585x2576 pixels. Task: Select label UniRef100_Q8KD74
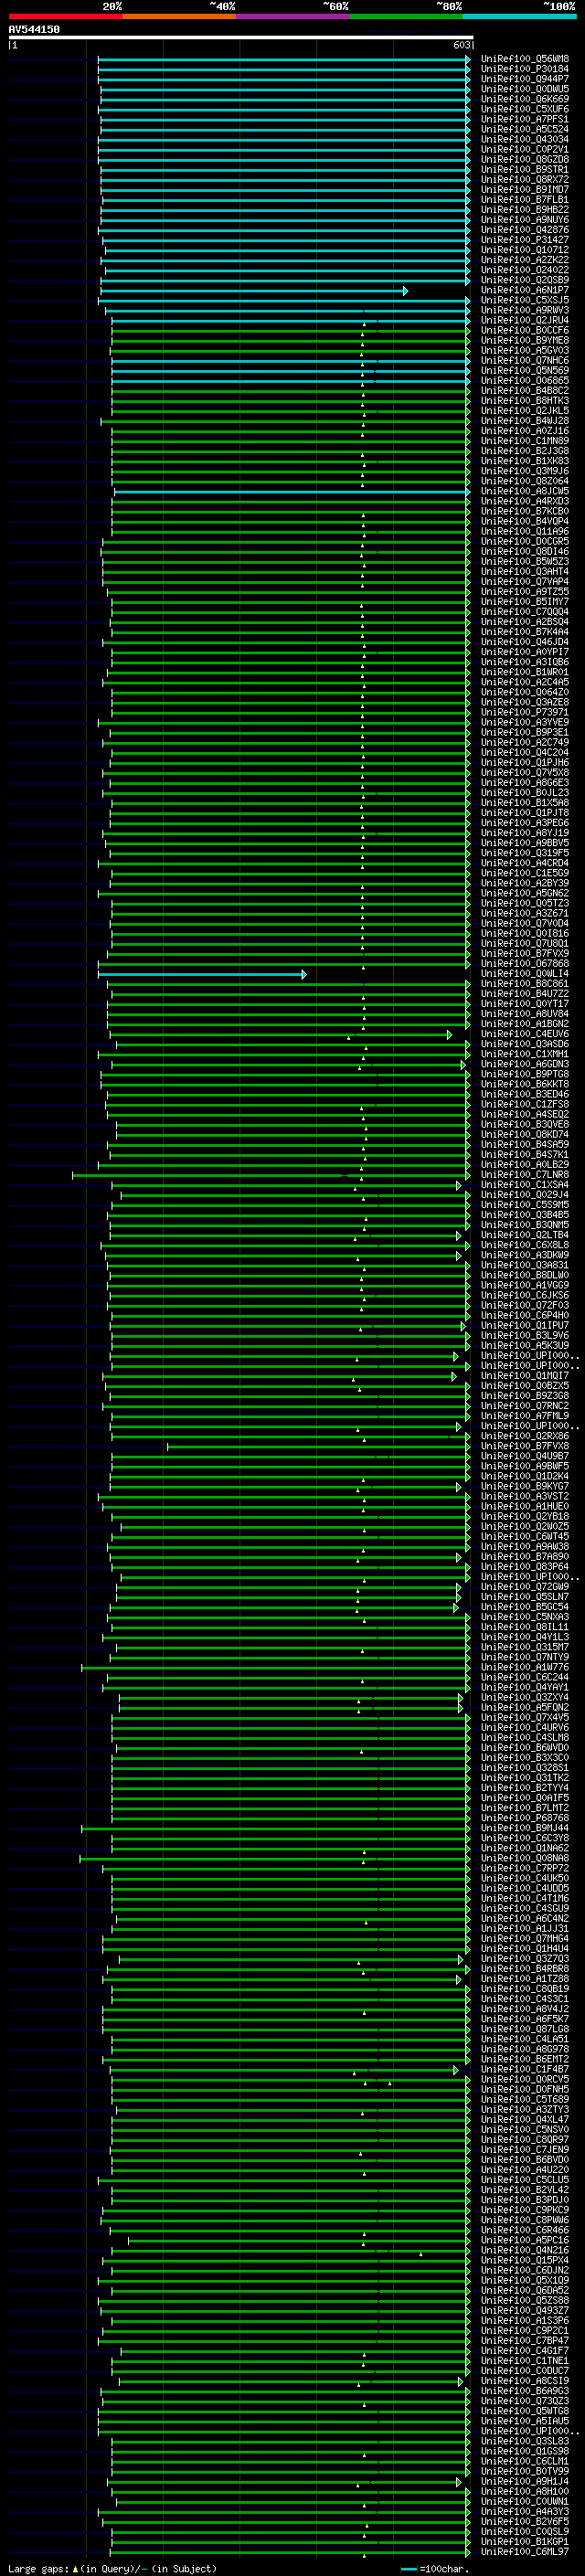525,1135
